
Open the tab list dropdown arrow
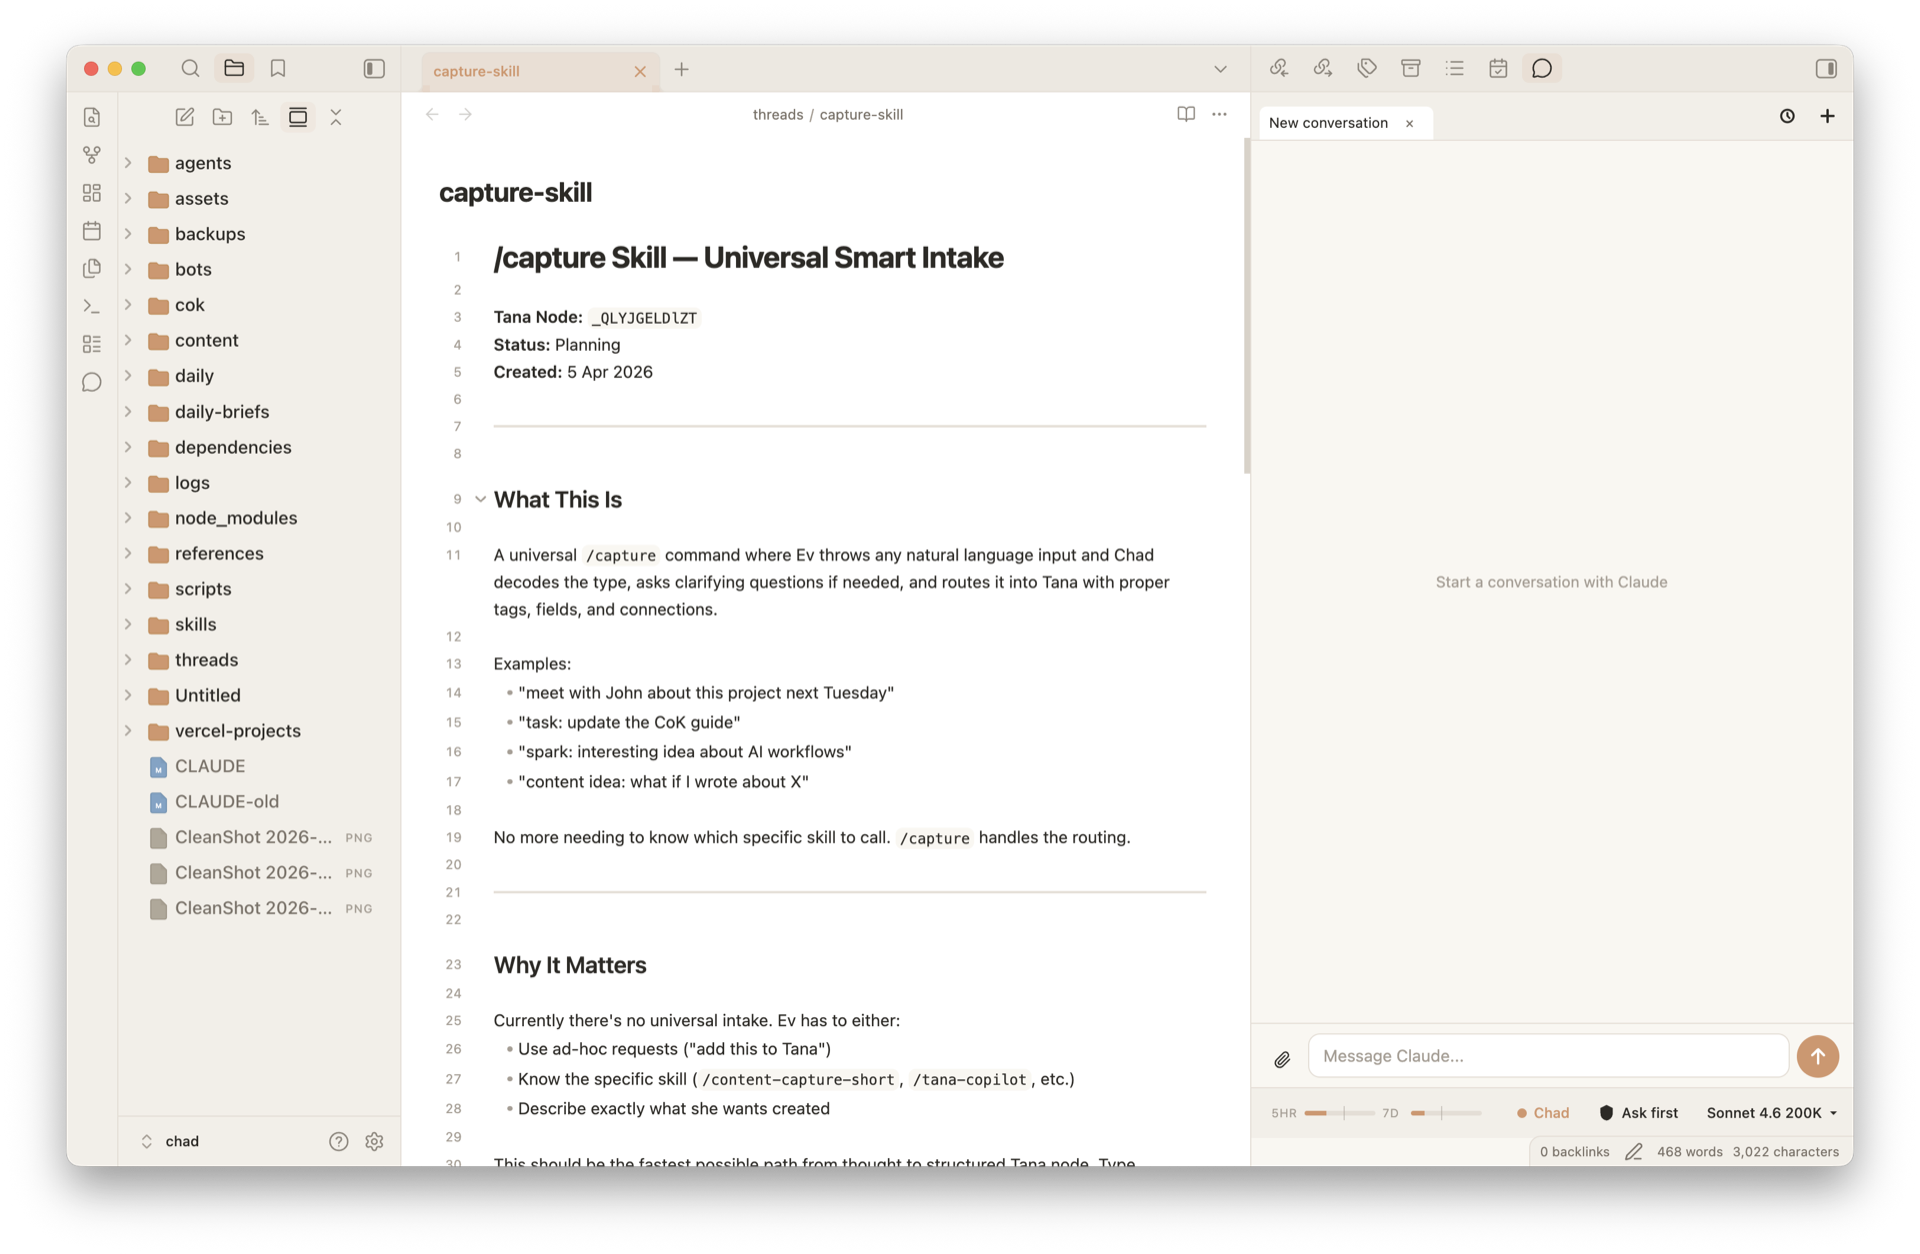[1220, 69]
